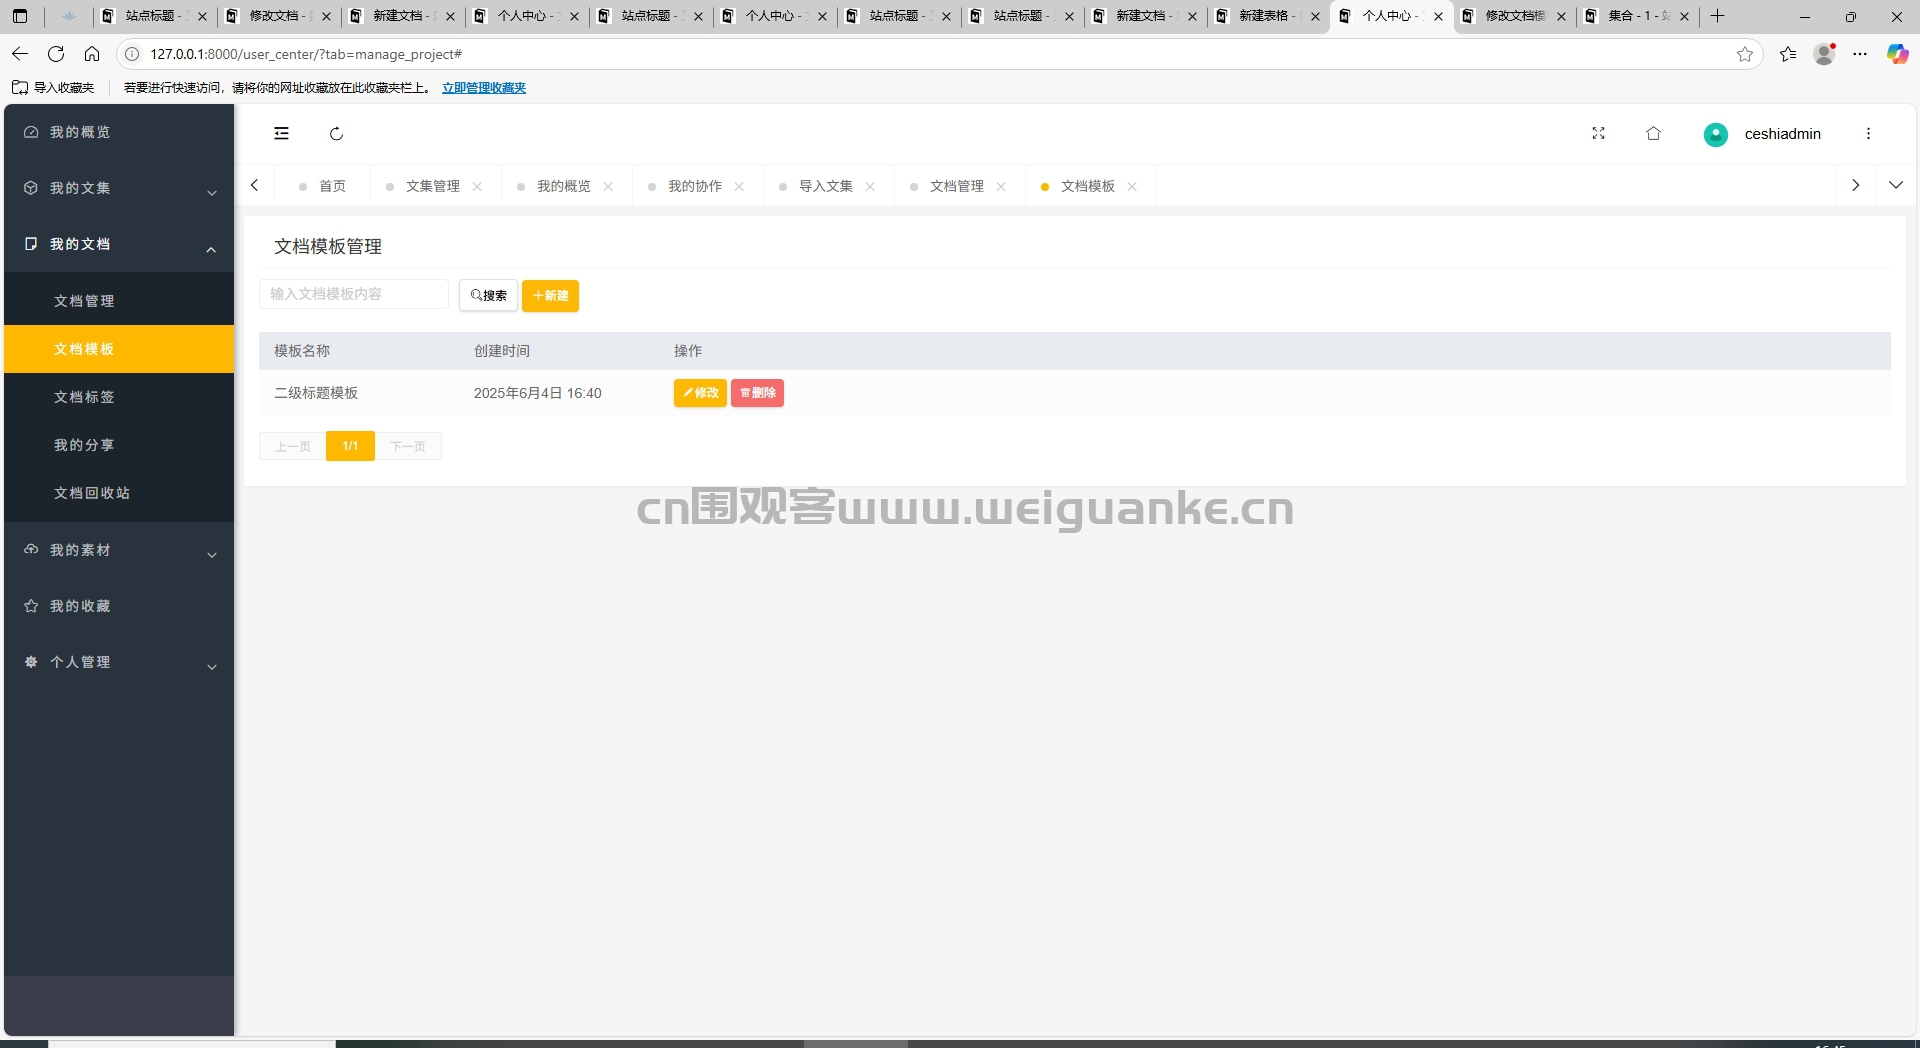Click the browser back arrow
The height and width of the screenshot is (1048, 1920).
tap(20, 54)
